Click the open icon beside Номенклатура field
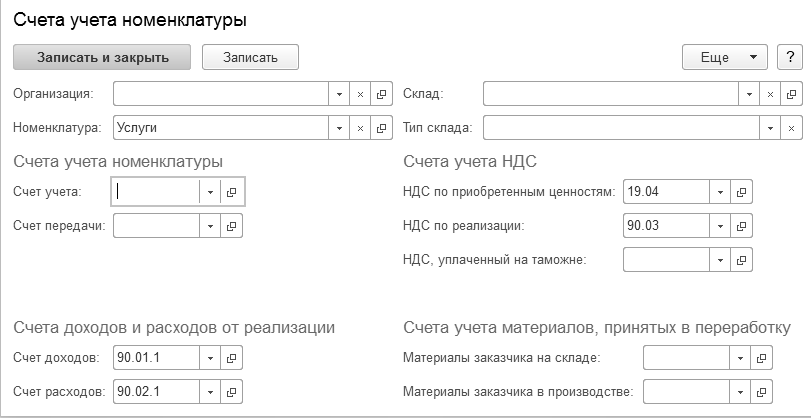The height and width of the screenshot is (418, 811). (x=381, y=128)
